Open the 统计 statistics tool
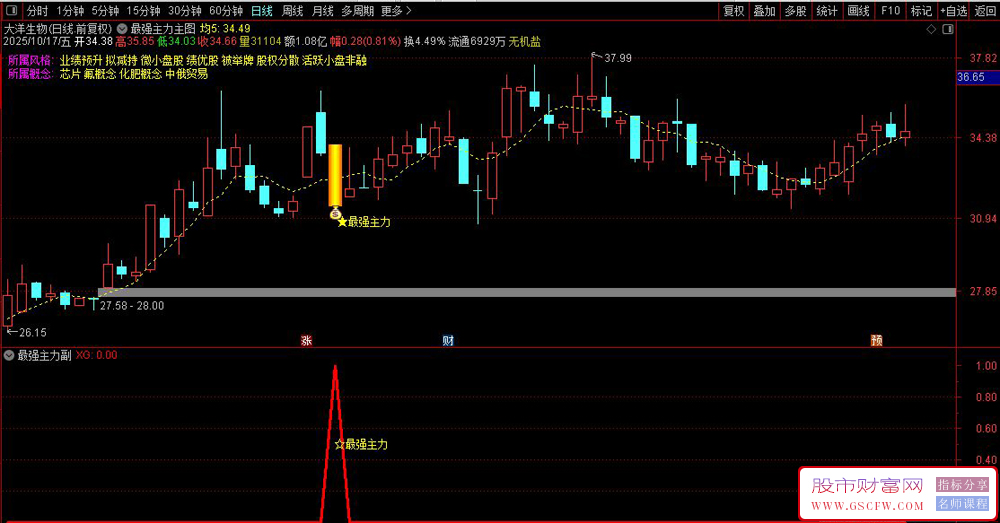This screenshot has height=523, width=1000. coord(827,10)
